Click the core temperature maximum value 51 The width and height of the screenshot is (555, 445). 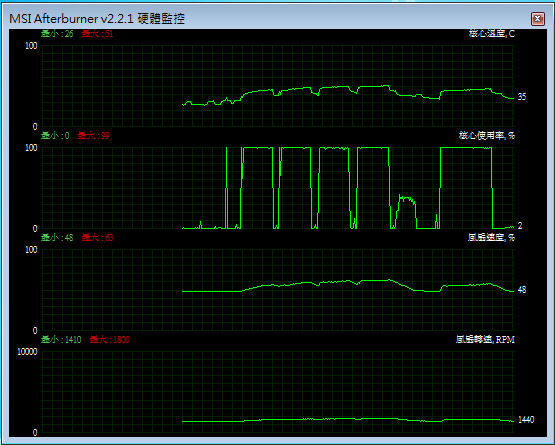point(108,34)
